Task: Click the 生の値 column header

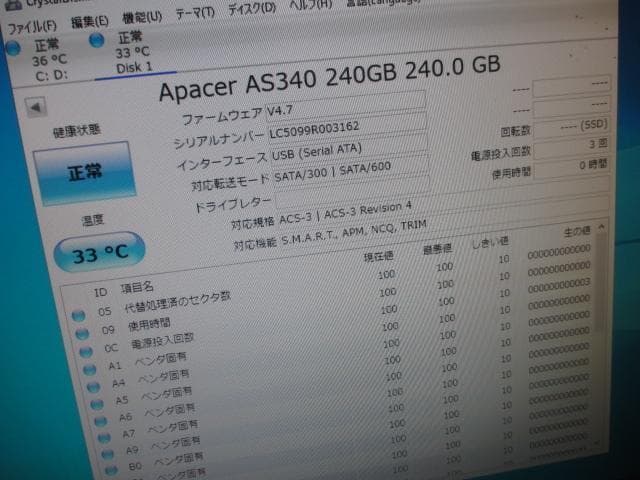Action: 577,231
